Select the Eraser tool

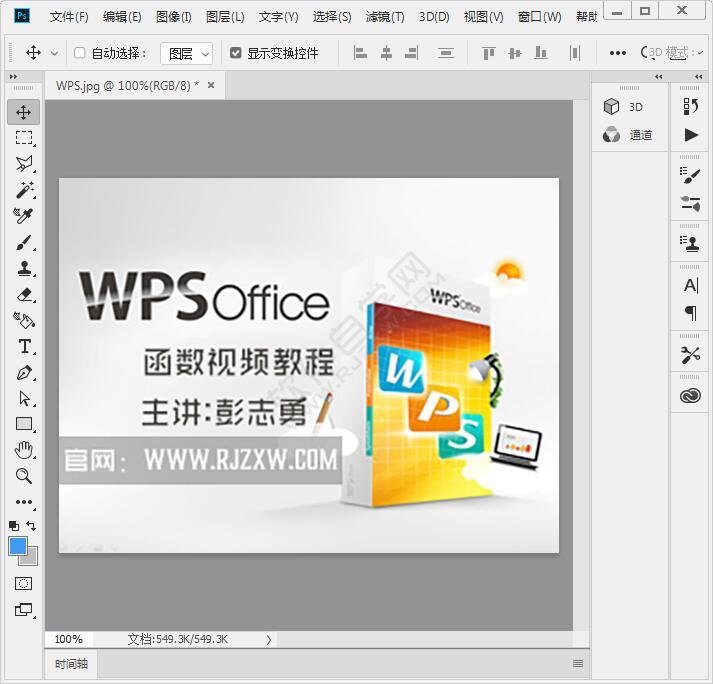24,294
